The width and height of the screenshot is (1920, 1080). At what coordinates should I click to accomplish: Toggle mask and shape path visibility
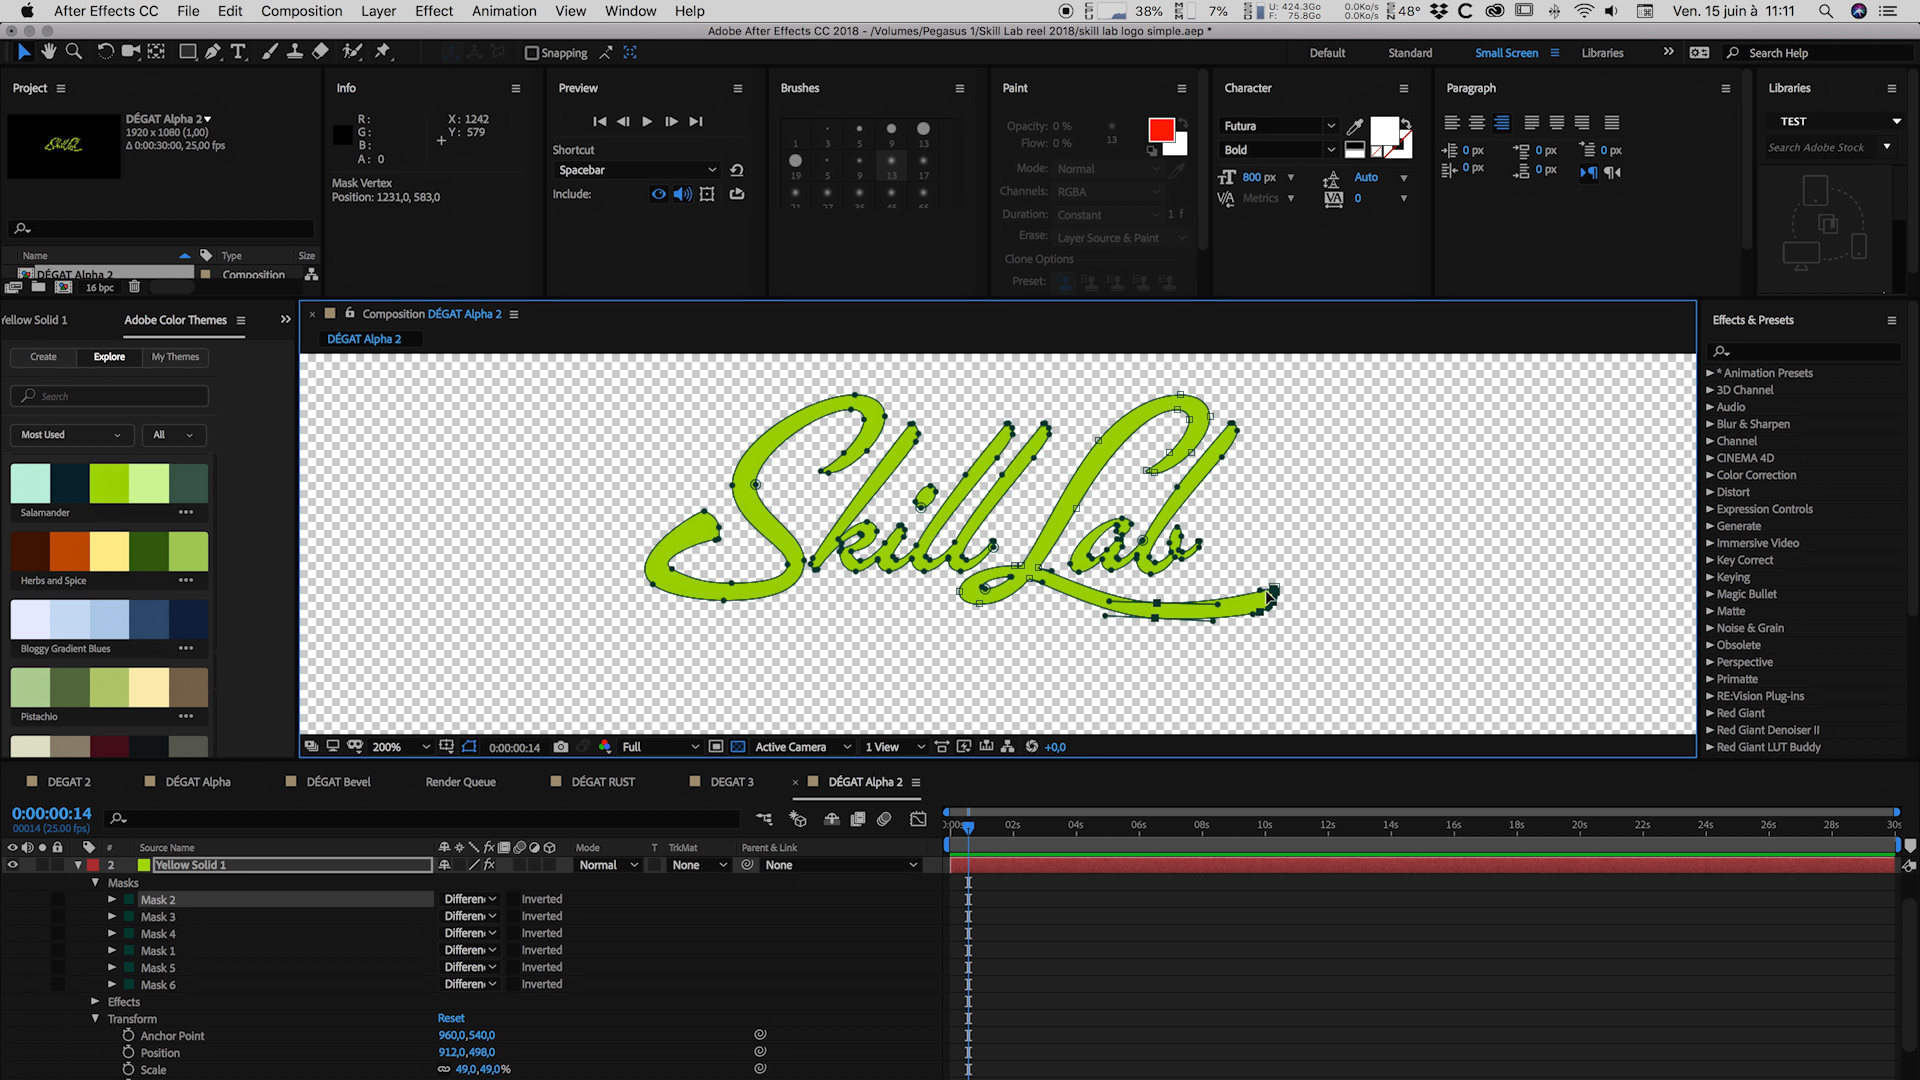coord(469,747)
